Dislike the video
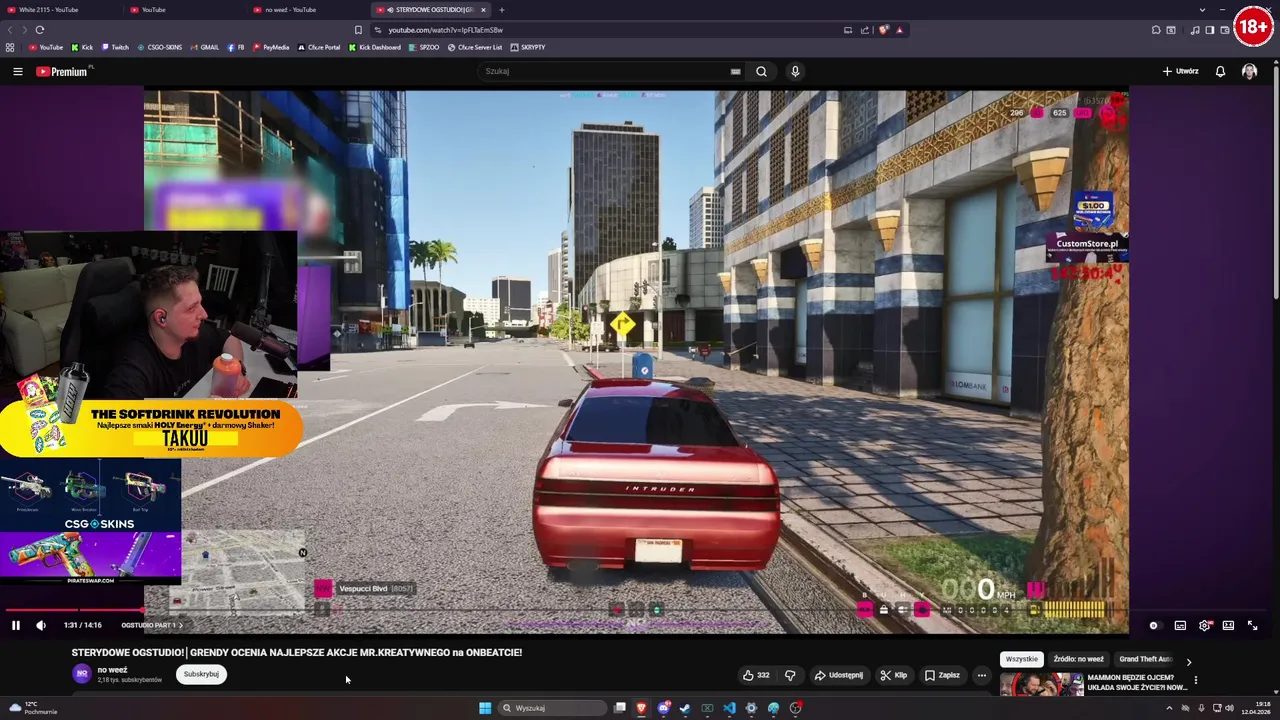This screenshot has height=720, width=1280. click(x=790, y=675)
